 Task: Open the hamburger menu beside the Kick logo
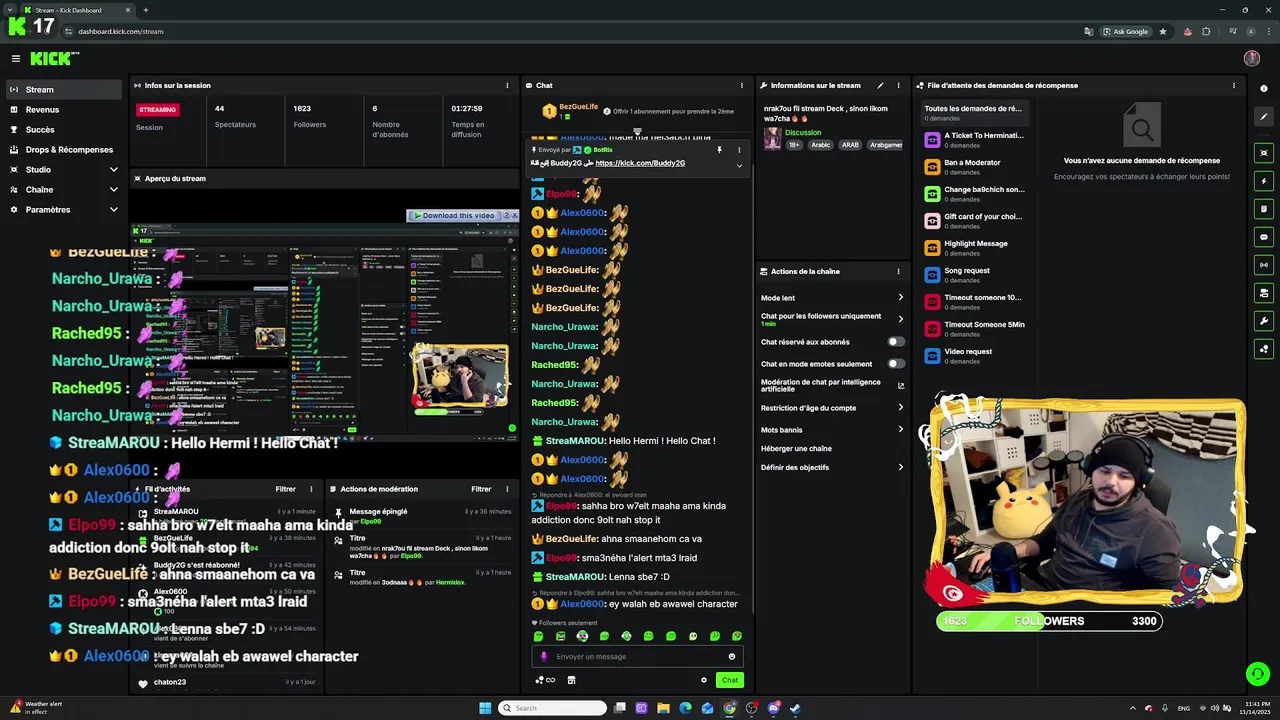[x=15, y=59]
